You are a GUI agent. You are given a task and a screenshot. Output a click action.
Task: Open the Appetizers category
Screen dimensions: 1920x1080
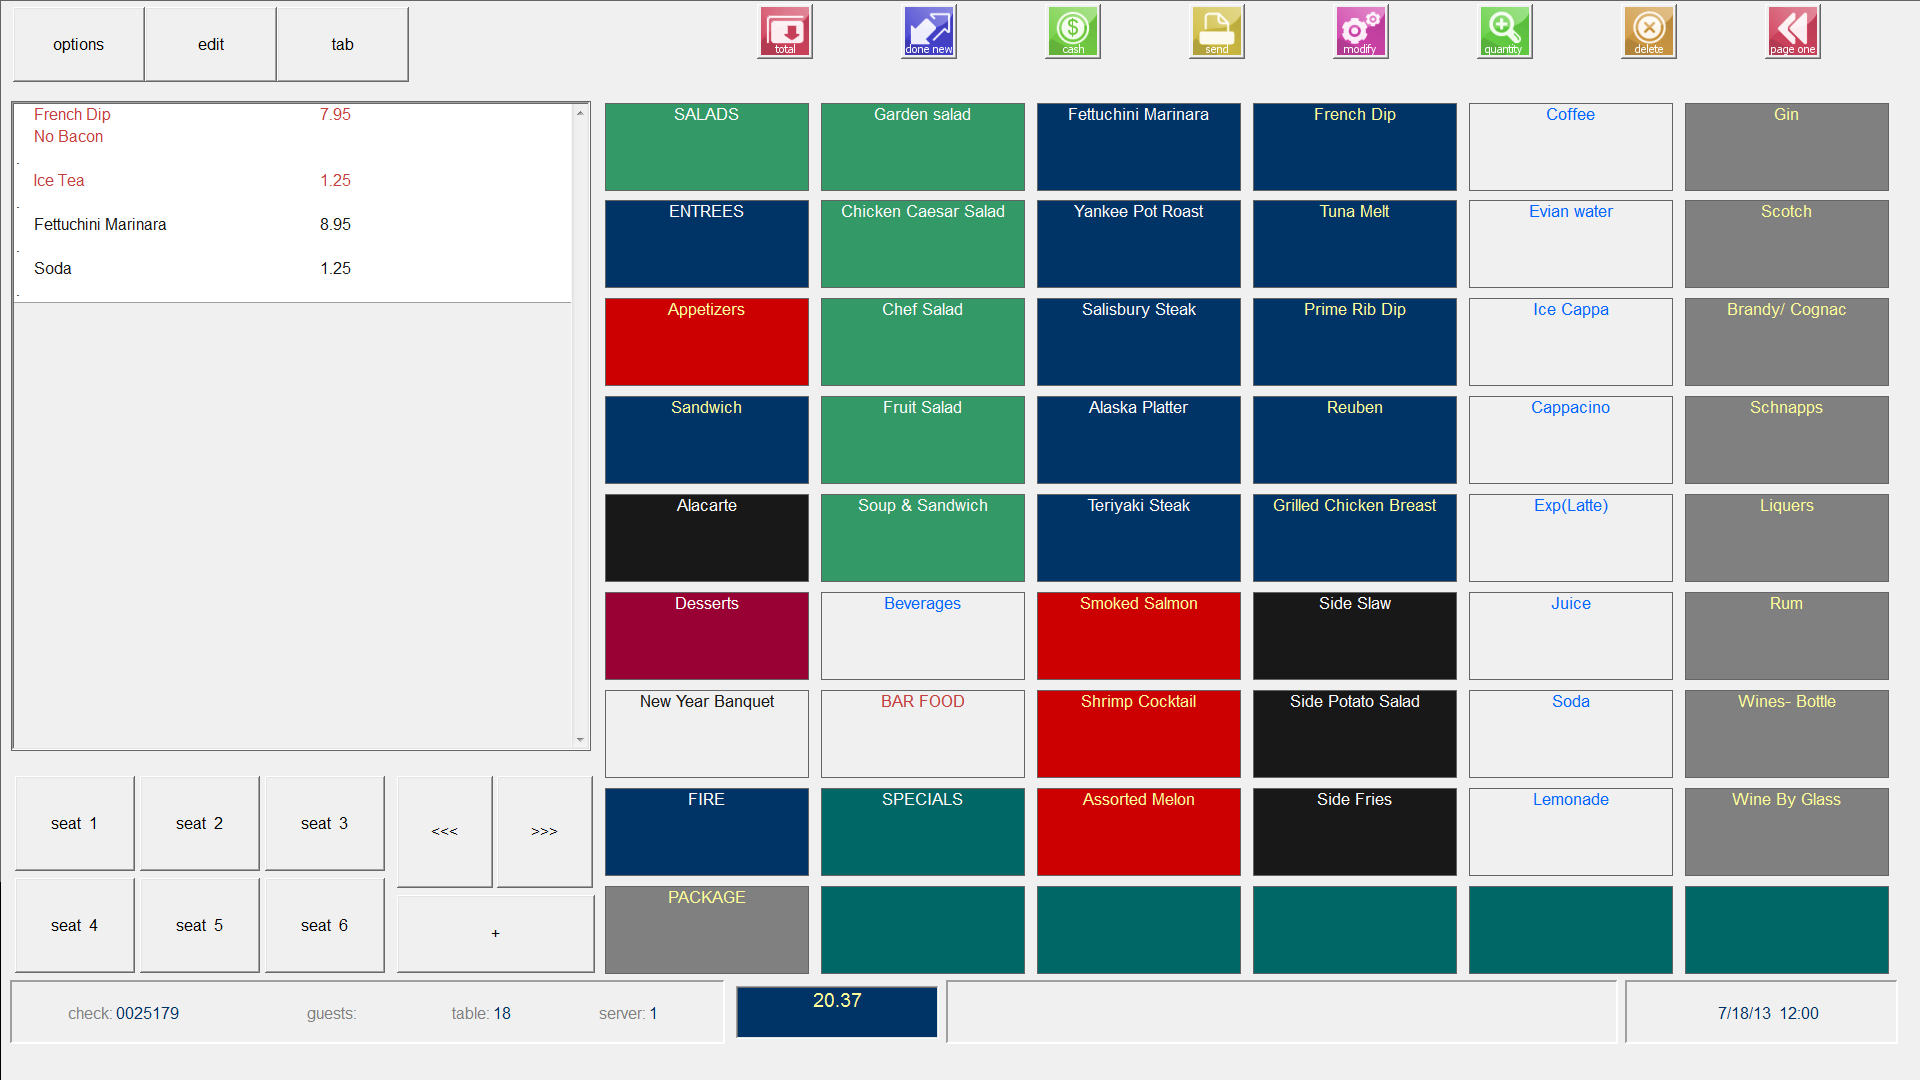click(707, 342)
